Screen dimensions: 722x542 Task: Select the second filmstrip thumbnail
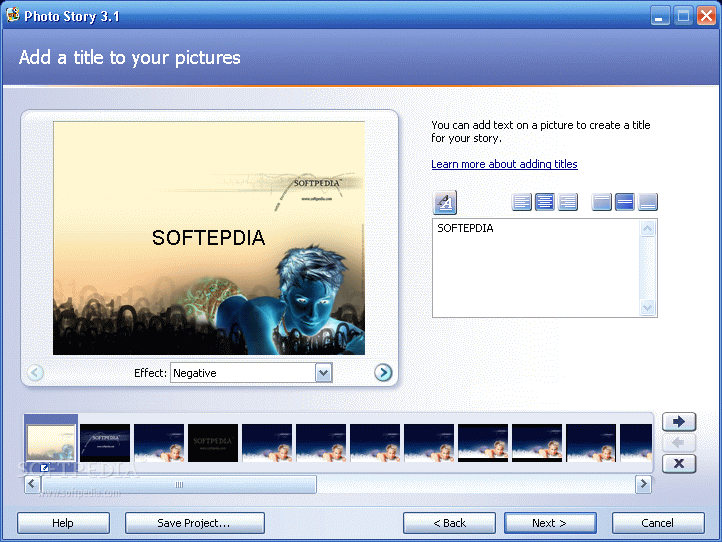click(105, 443)
